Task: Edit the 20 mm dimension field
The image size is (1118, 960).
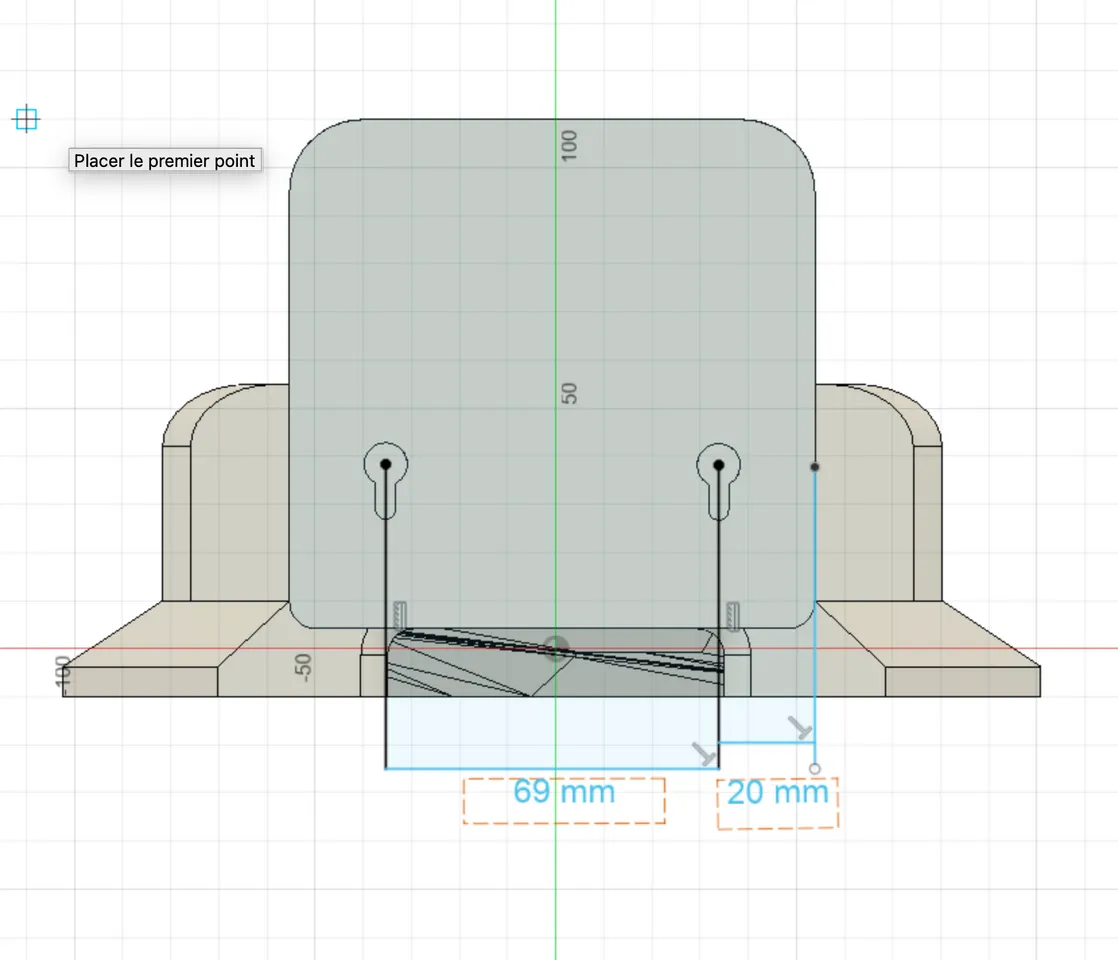Action: pos(778,803)
